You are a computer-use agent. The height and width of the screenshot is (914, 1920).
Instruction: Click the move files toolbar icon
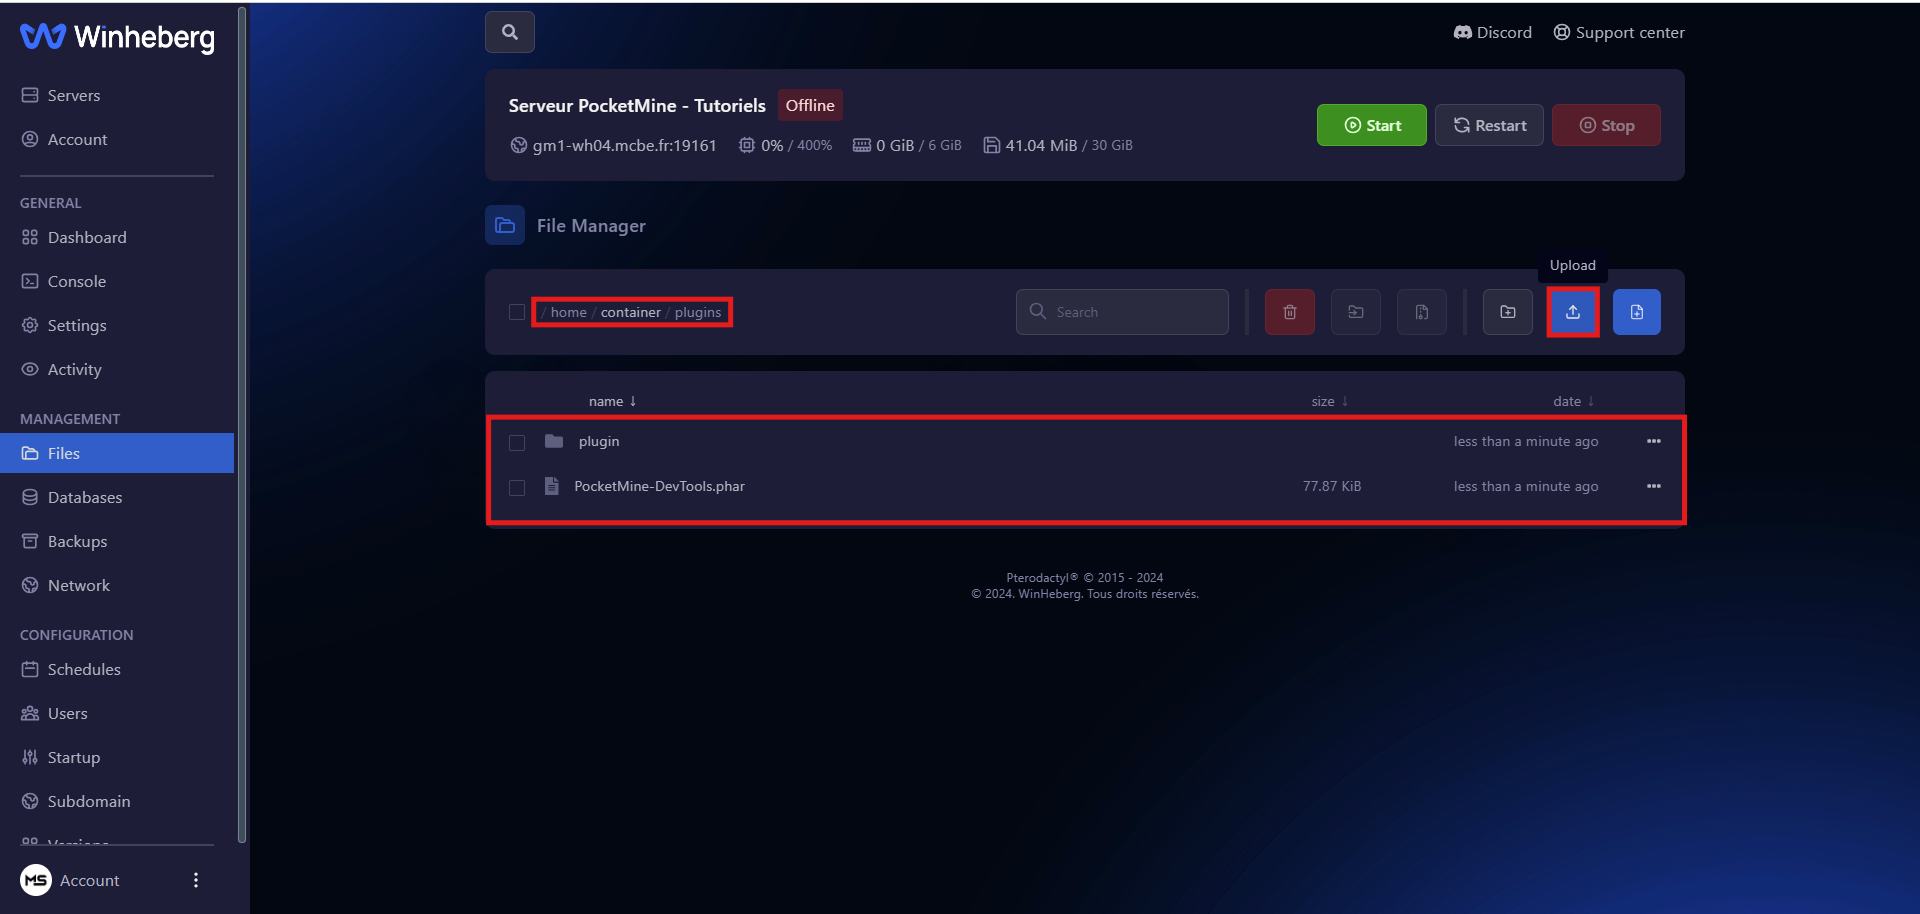[x=1355, y=312]
